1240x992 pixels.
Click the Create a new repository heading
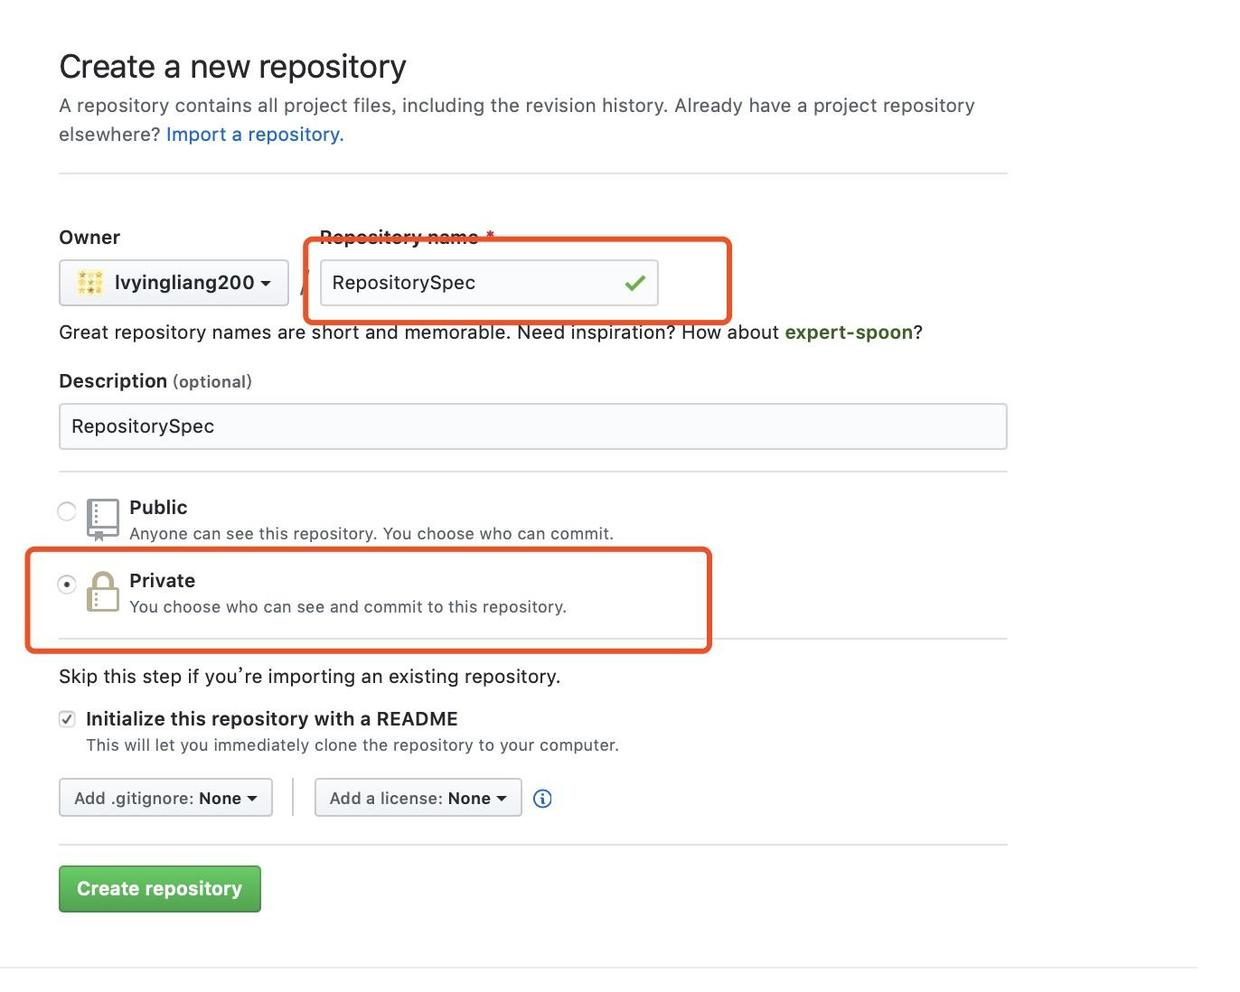(232, 67)
